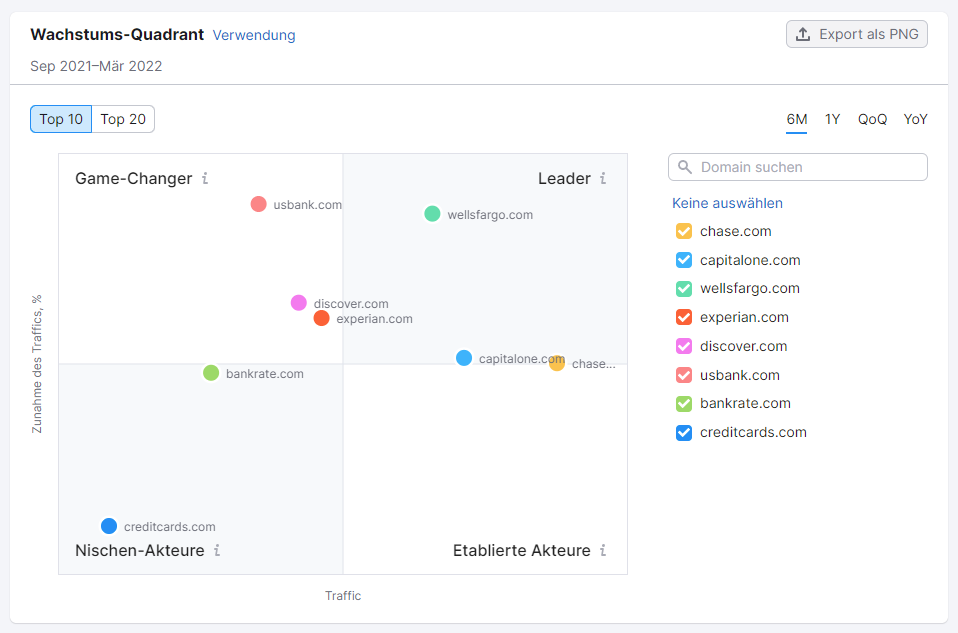Open the Verwendung link
The image size is (958, 633).
coord(254,35)
